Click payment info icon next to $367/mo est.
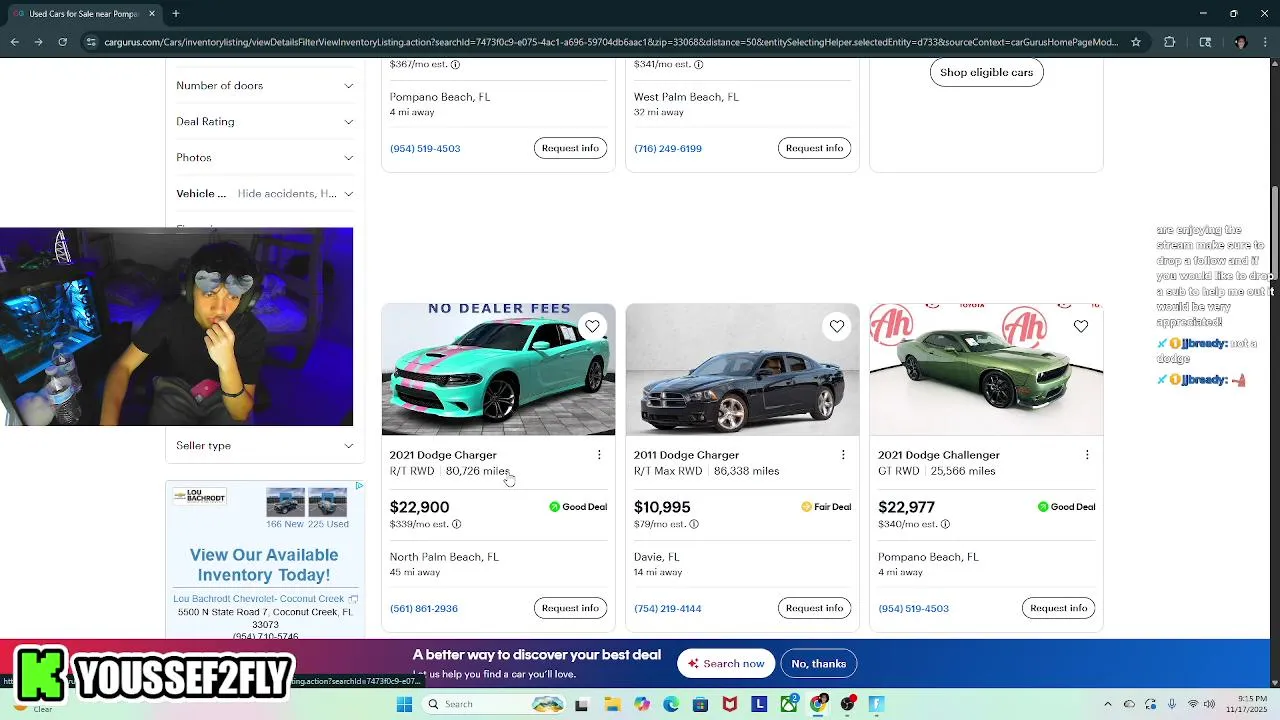 point(455,64)
